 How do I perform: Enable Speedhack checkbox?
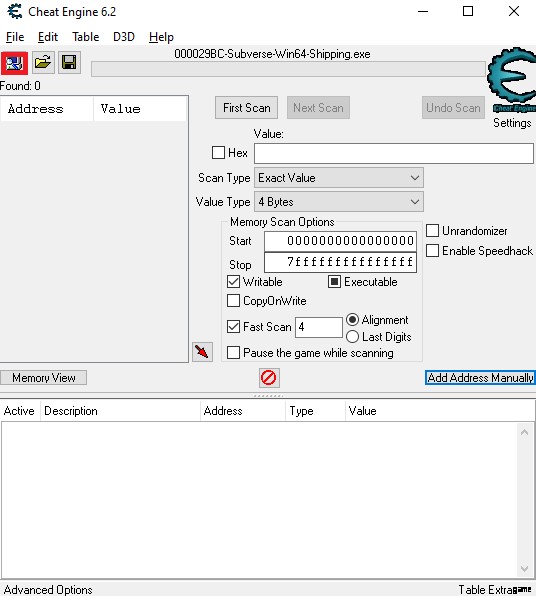(433, 250)
